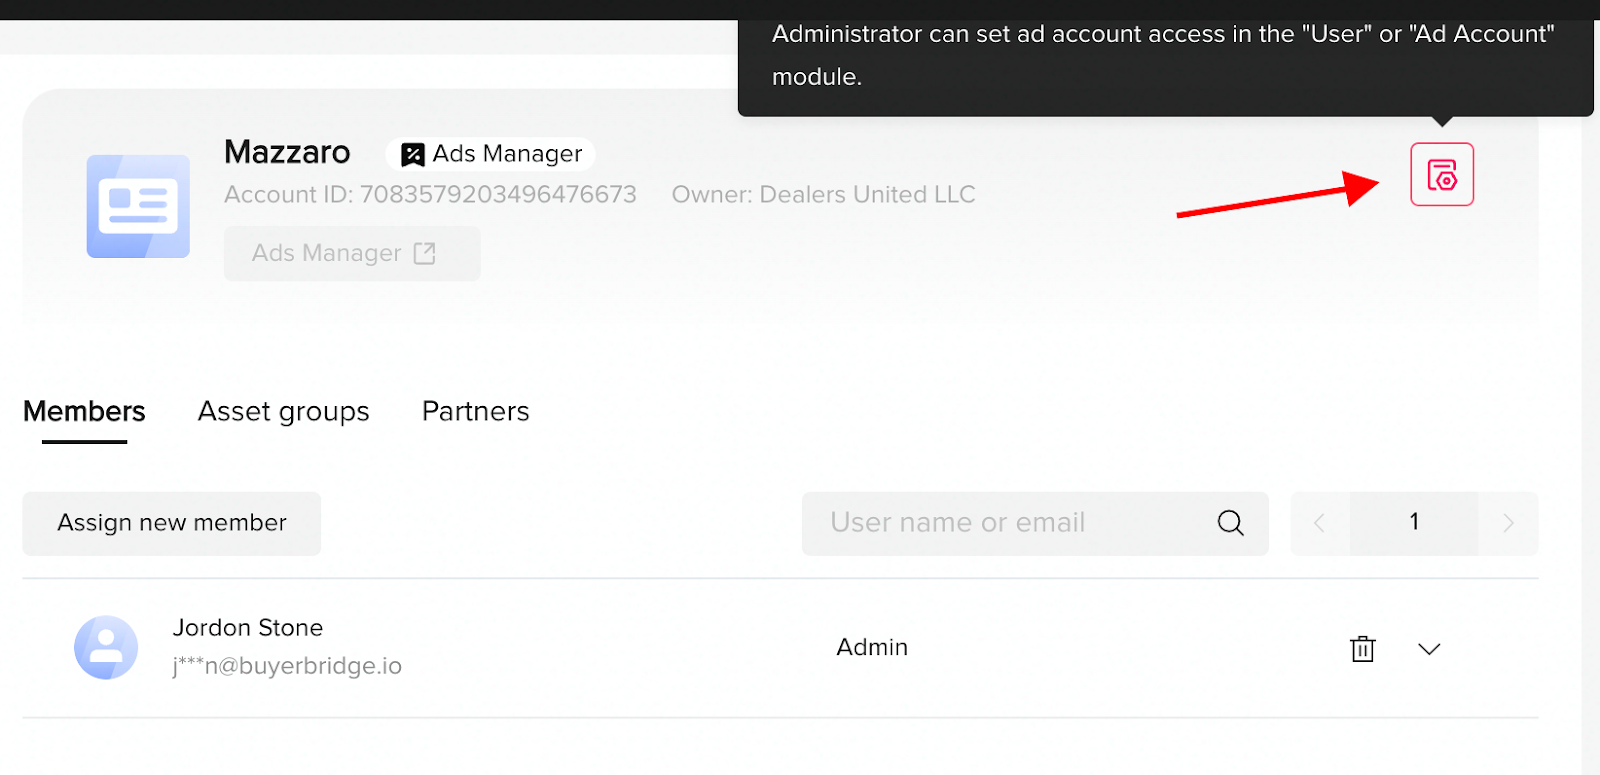Click the Jordon Stone member name
Image resolution: width=1600 pixels, height=775 pixels.
click(248, 628)
